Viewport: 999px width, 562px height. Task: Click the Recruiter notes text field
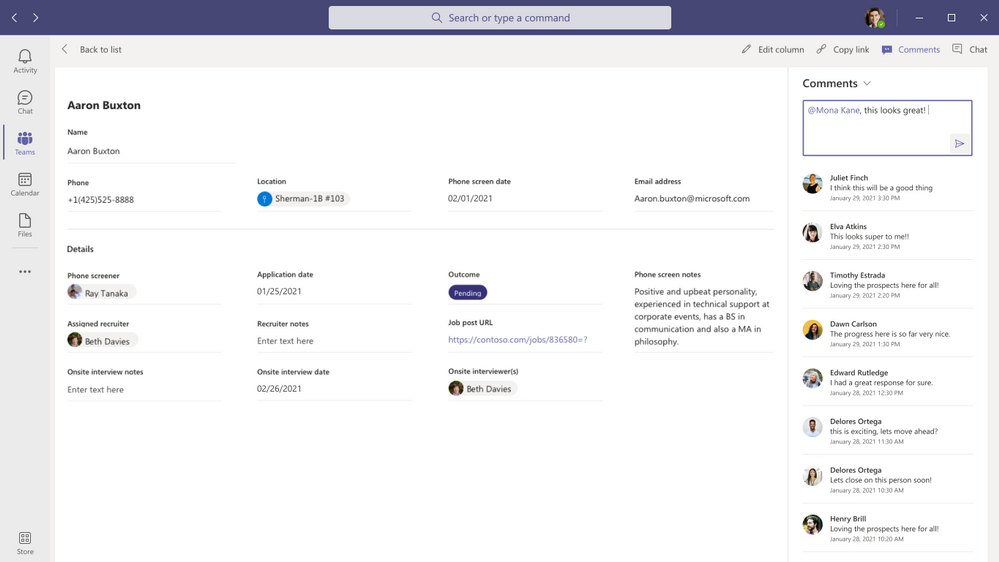coord(334,341)
